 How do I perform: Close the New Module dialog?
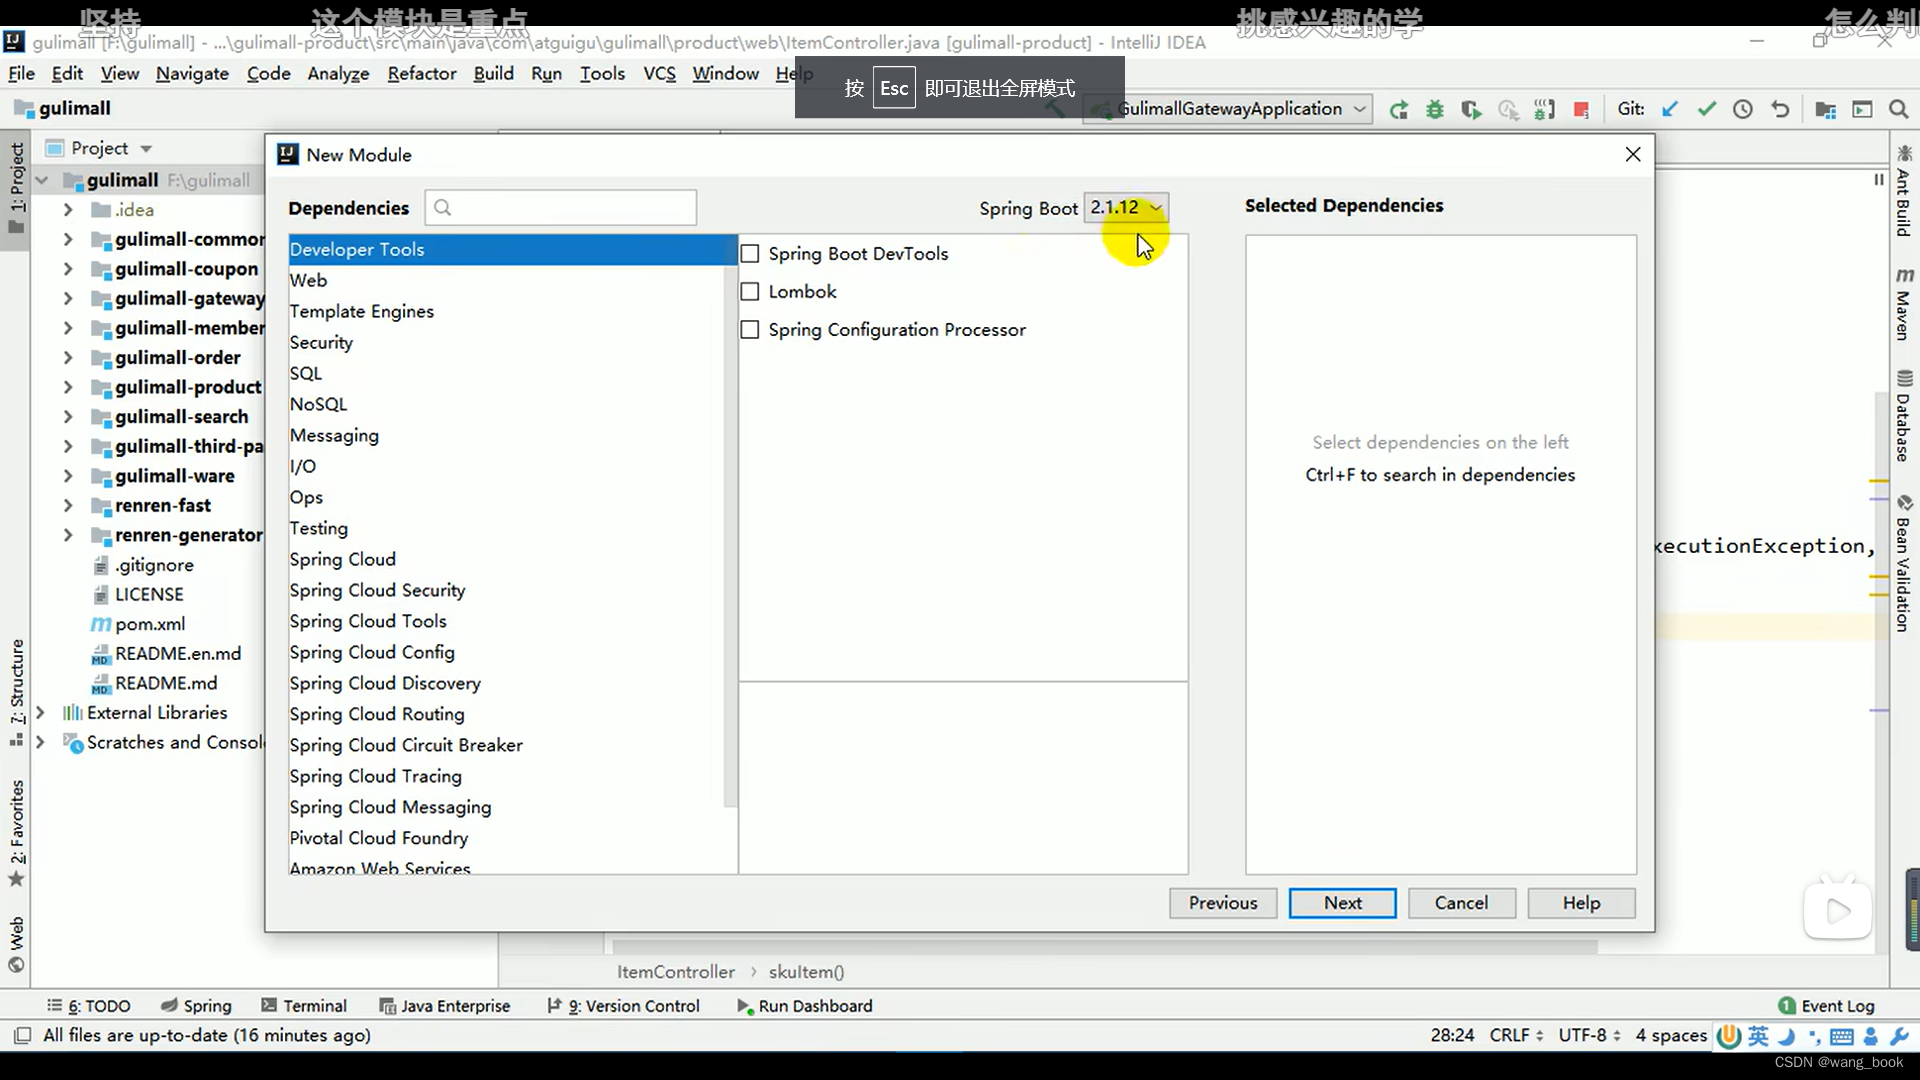tap(1633, 155)
